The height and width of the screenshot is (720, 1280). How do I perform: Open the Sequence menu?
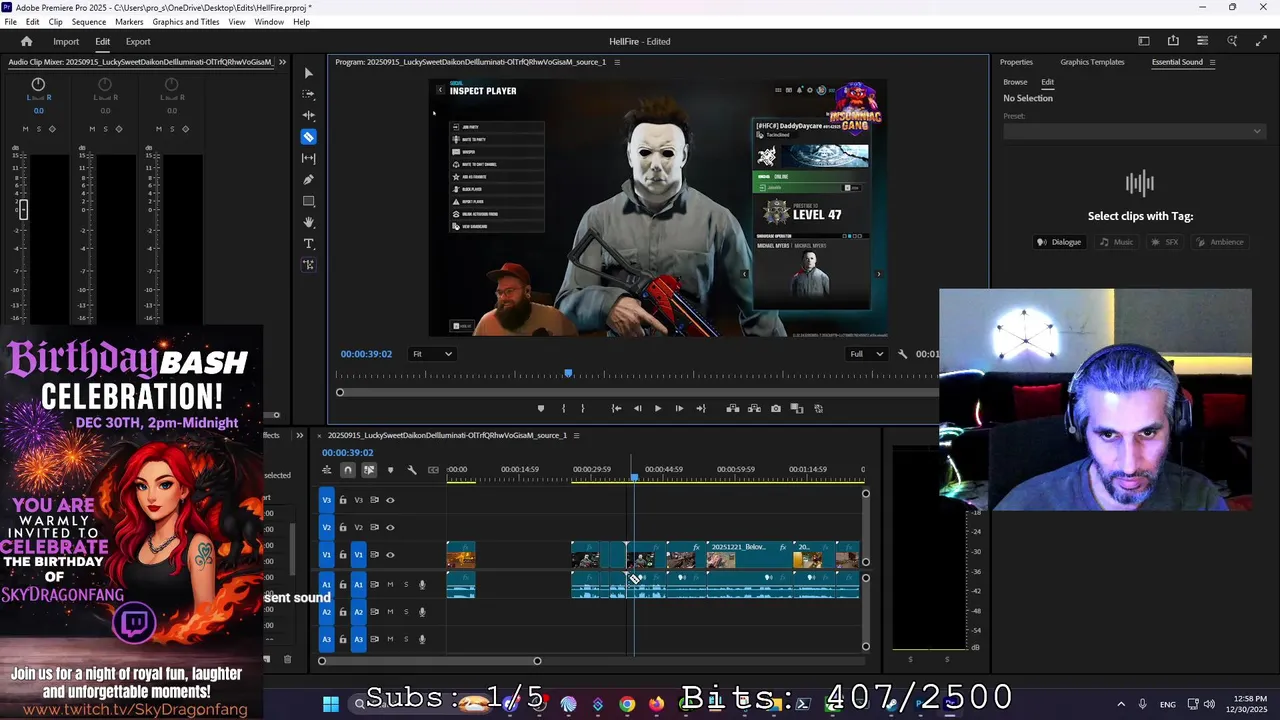pos(89,22)
